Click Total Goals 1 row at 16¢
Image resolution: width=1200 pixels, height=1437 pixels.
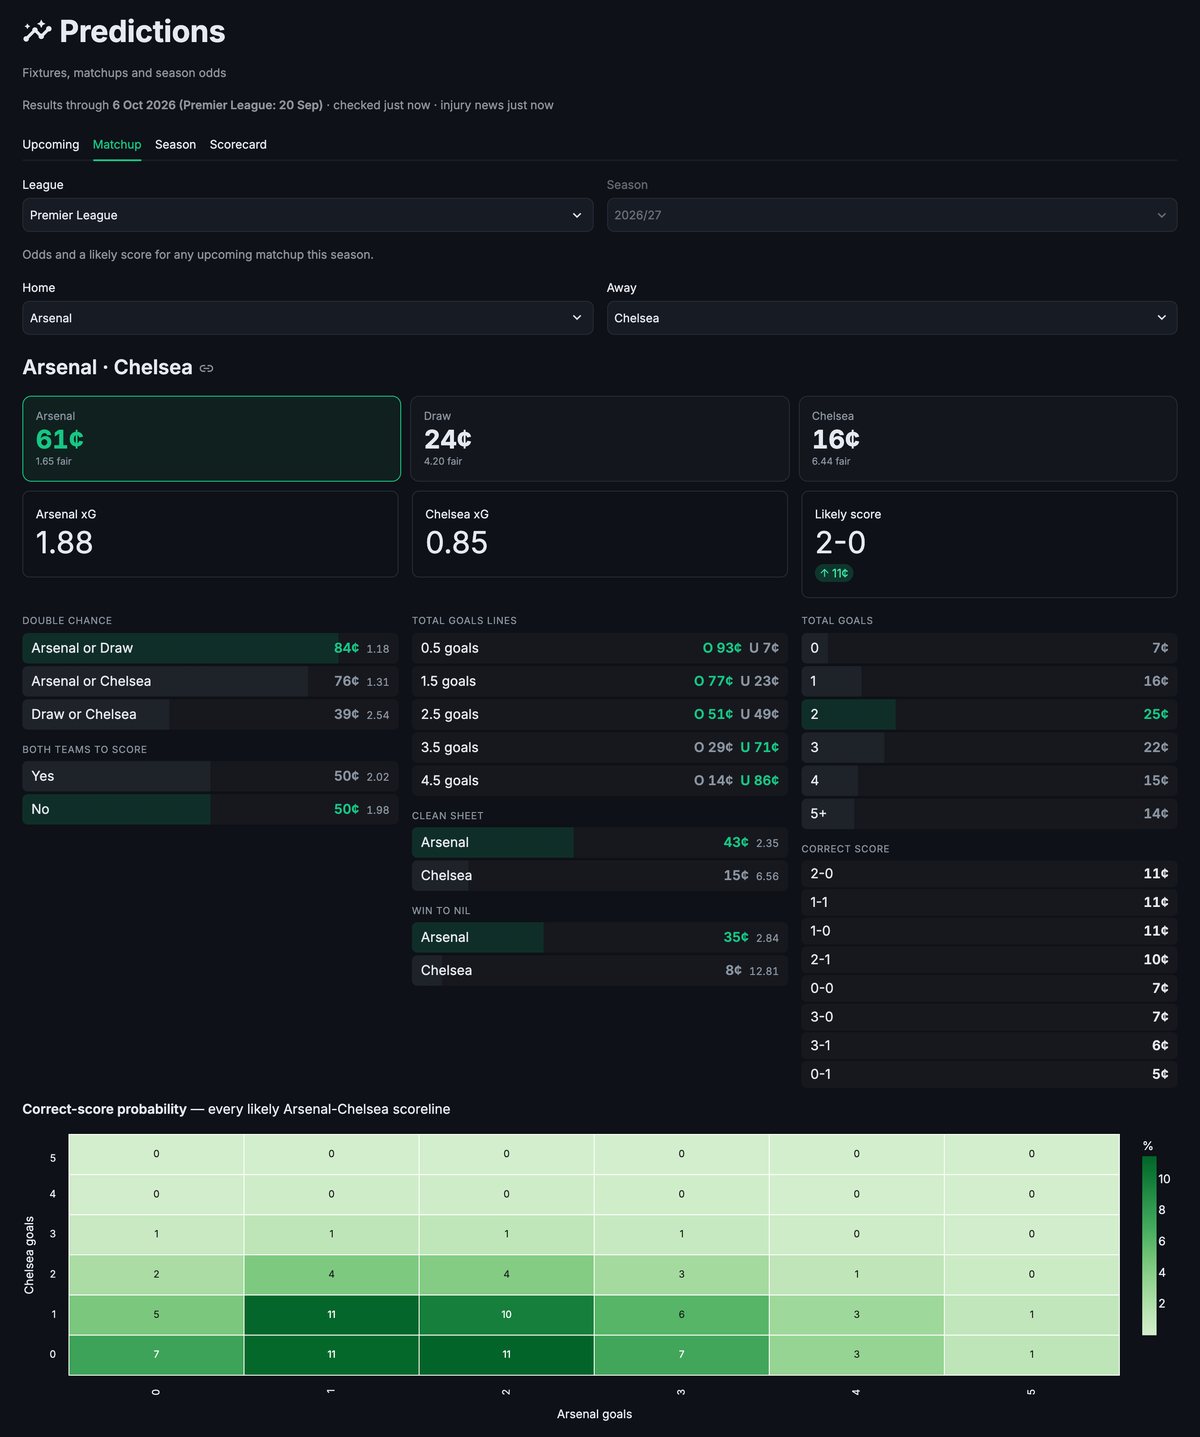coord(989,681)
